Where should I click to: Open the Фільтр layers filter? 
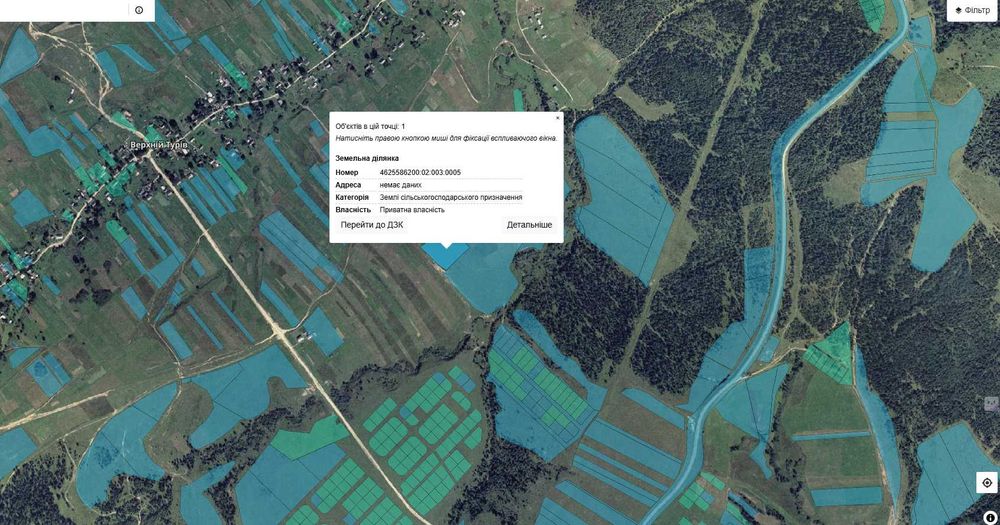(x=973, y=10)
